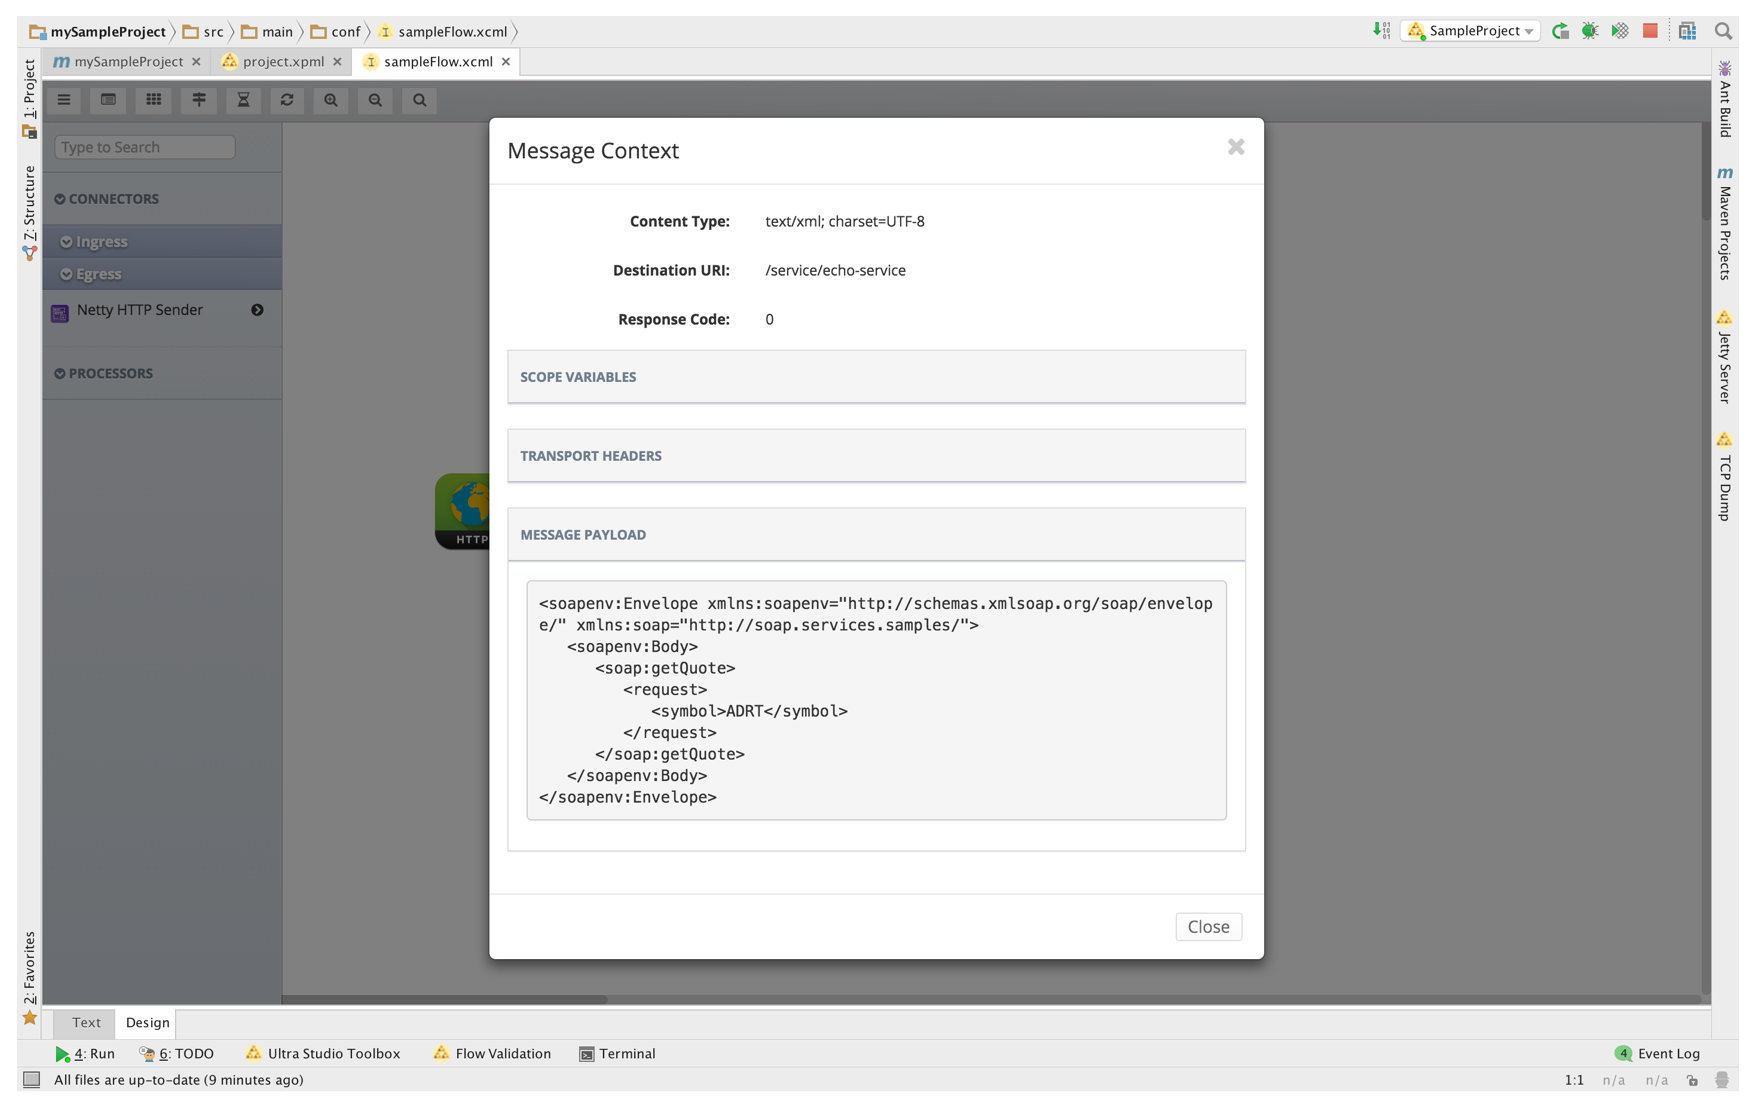Click the Run with coverage icon

click(1620, 31)
